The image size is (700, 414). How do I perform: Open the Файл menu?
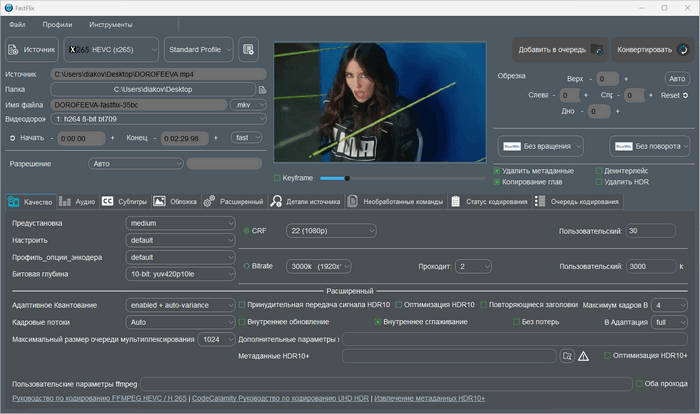point(17,25)
